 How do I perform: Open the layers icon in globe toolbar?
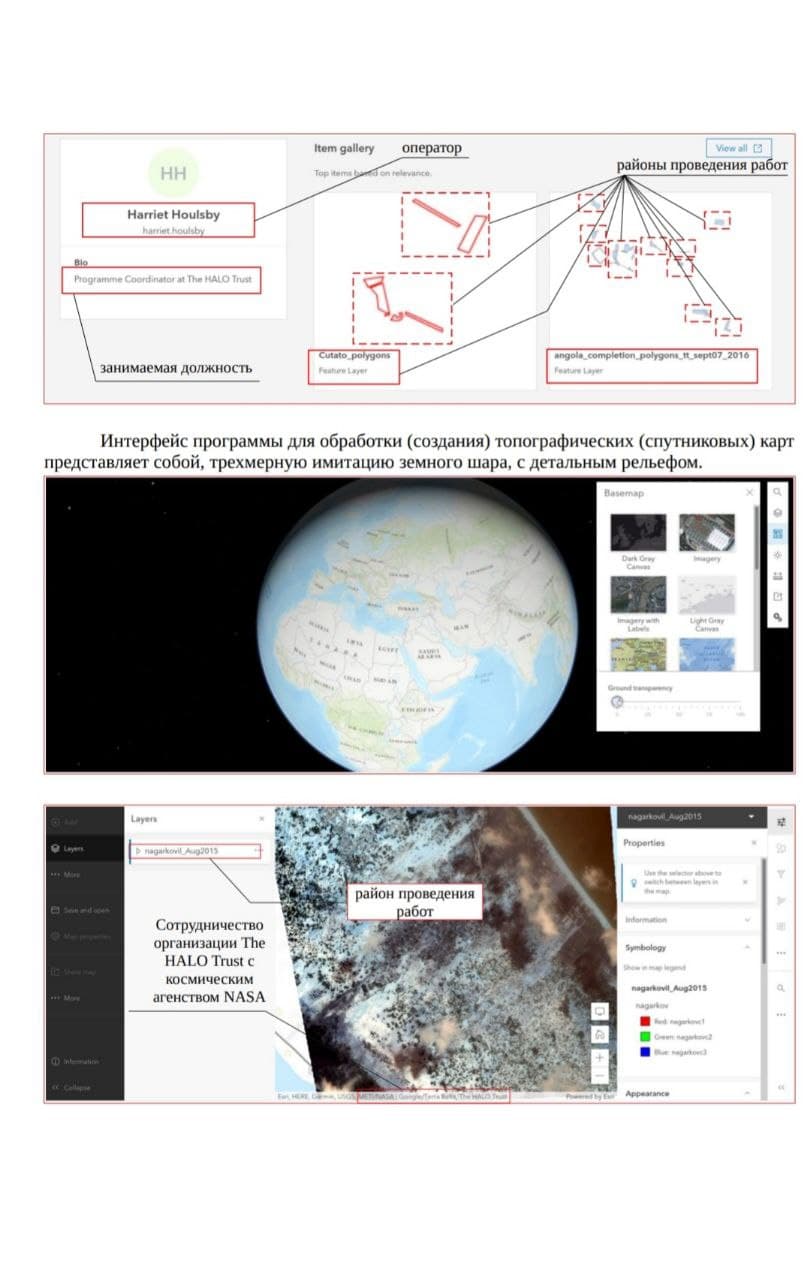tap(777, 512)
